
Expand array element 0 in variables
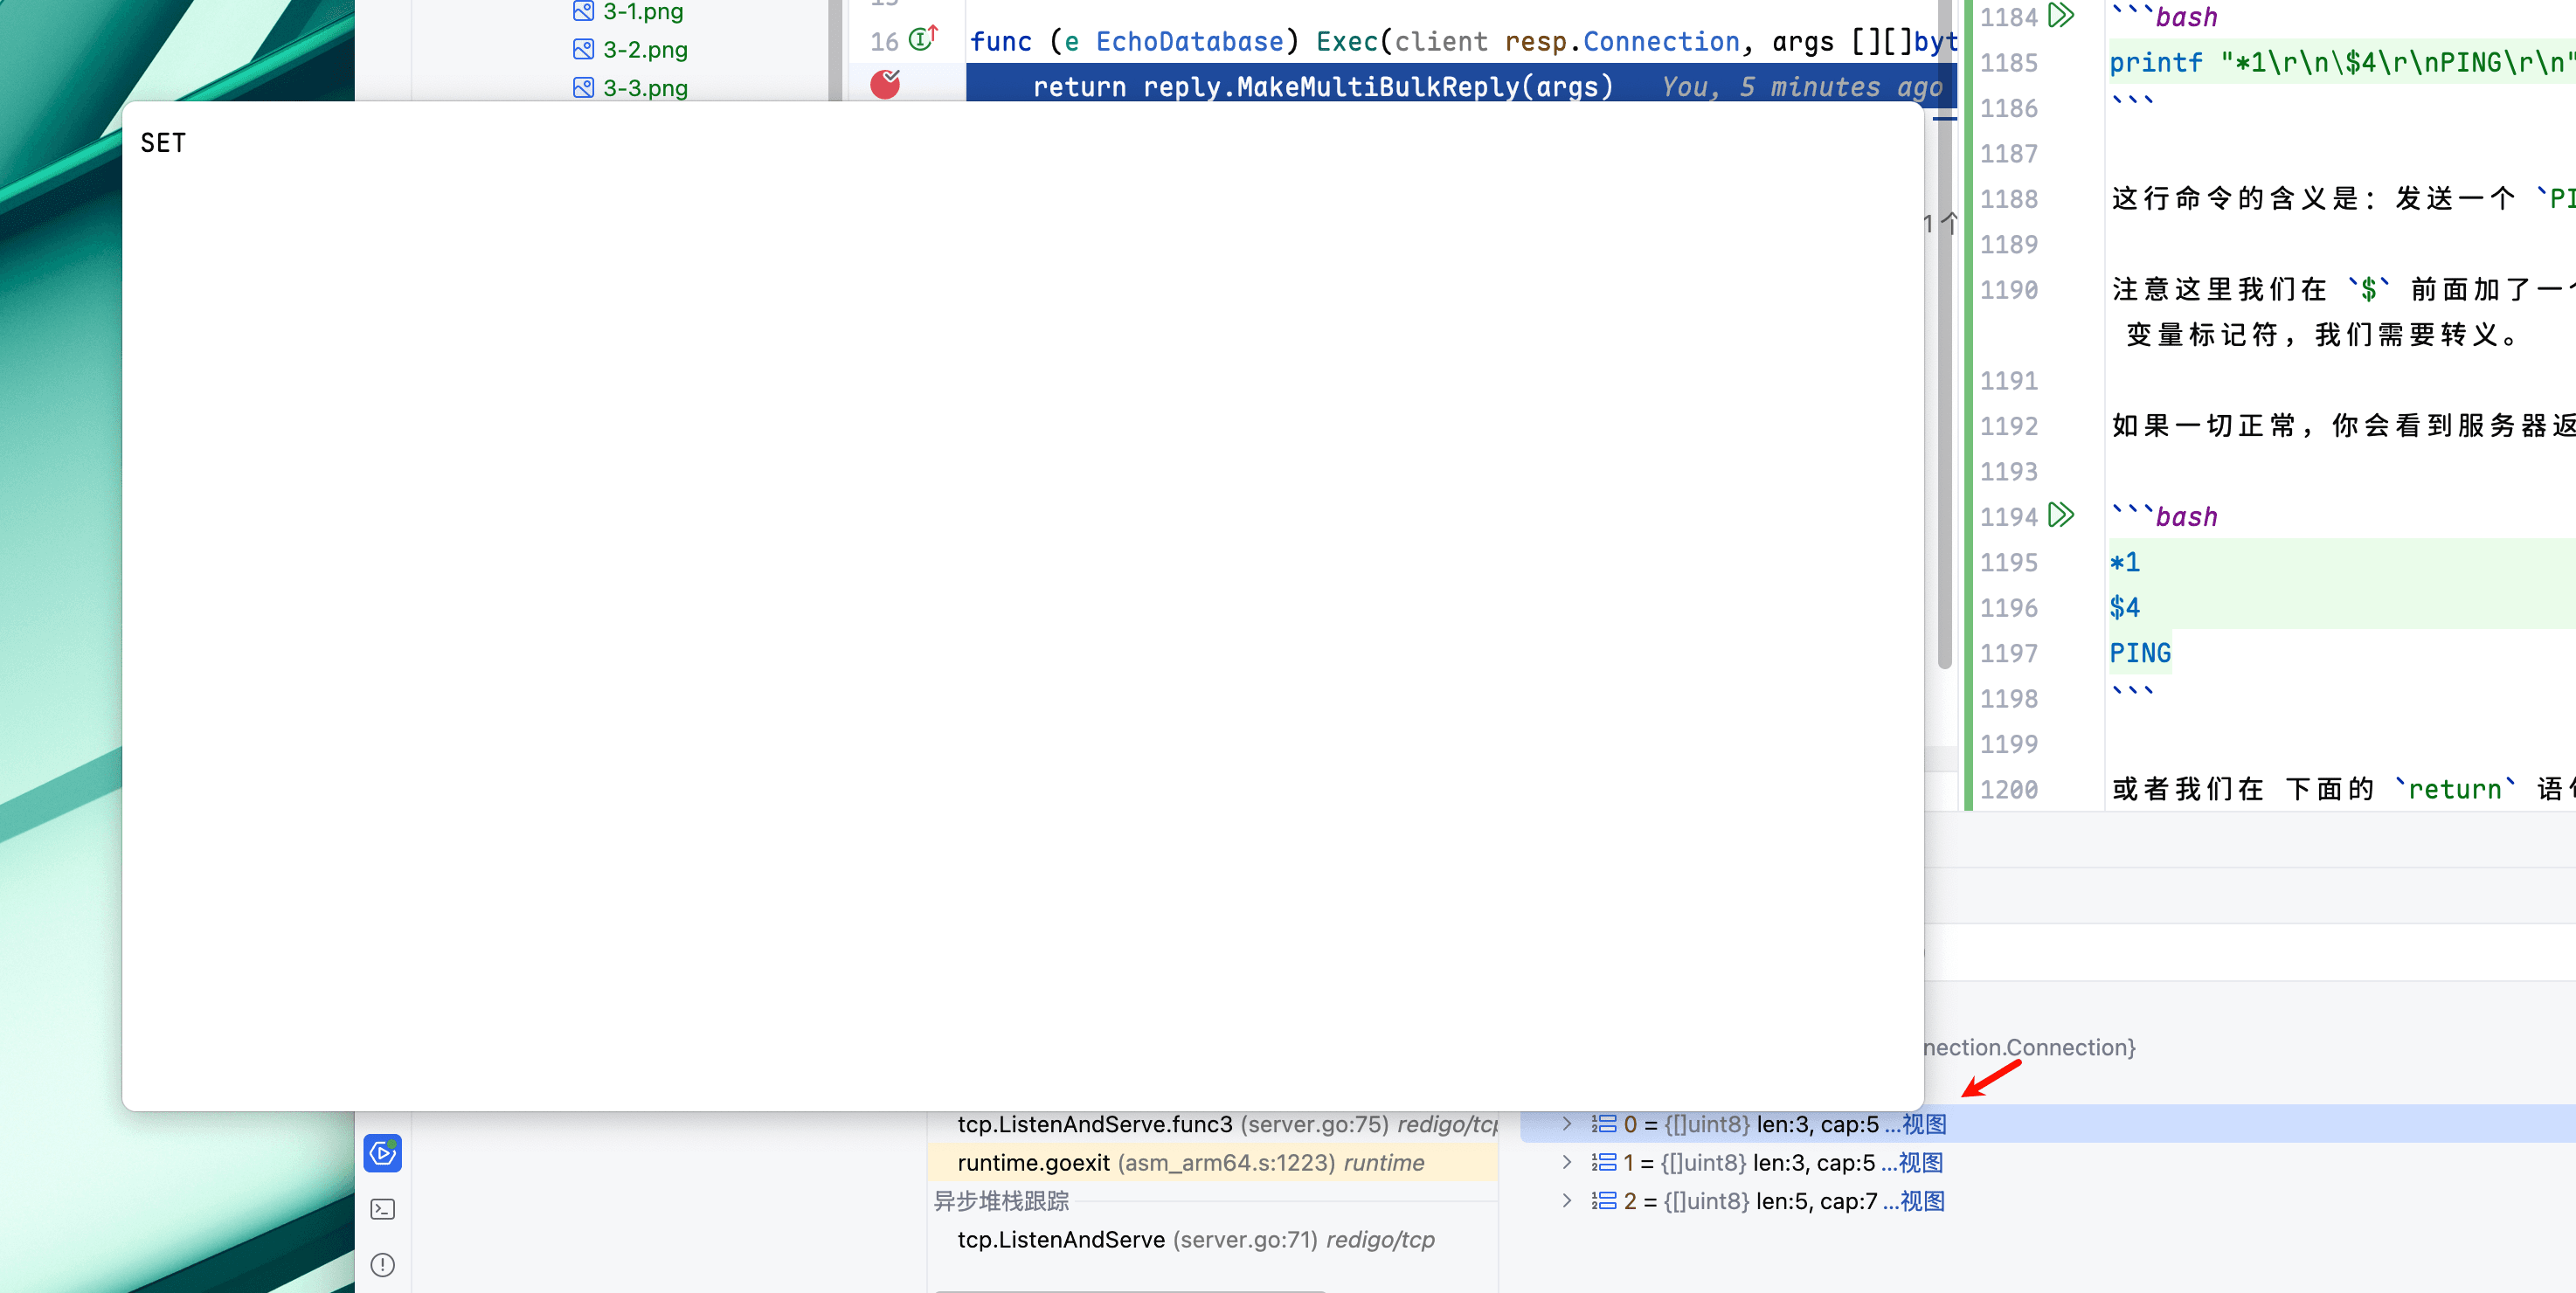(x=1567, y=1123)
